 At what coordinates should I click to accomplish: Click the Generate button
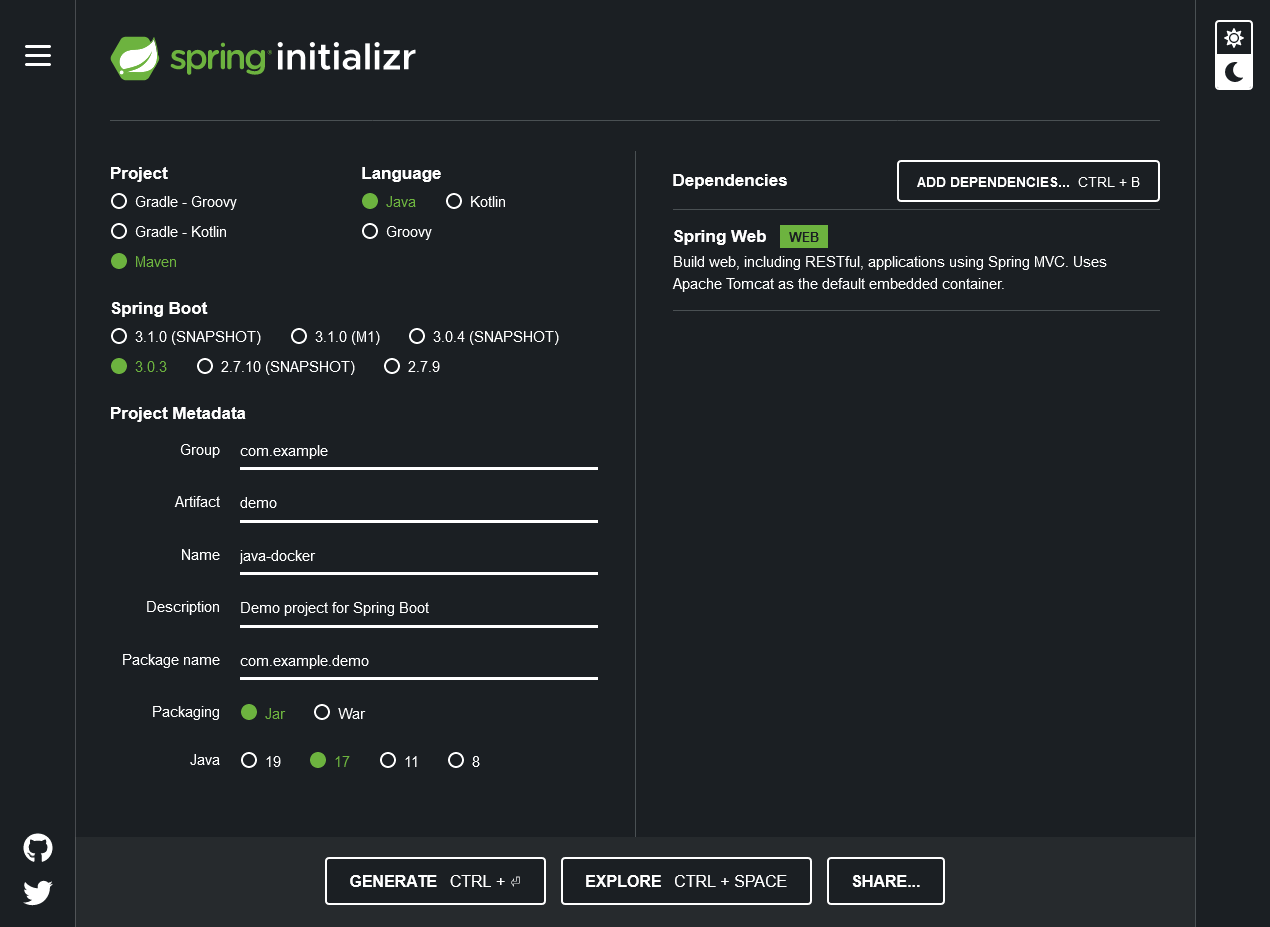(435, 881)
